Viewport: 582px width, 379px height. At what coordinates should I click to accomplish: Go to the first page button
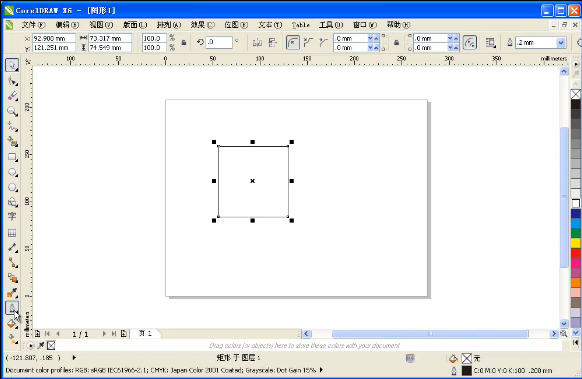tap(47, 334)
